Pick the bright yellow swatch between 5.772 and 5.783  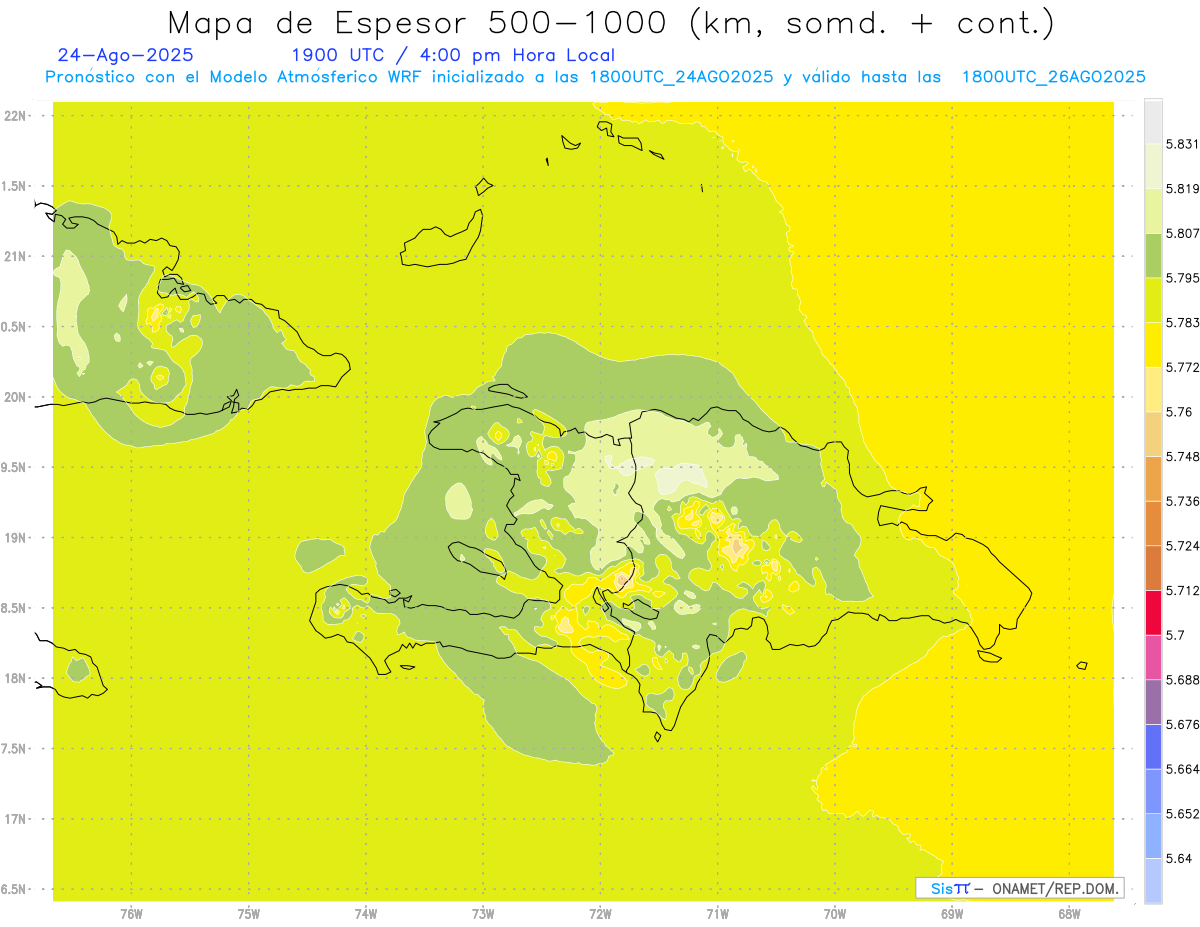1153,345
